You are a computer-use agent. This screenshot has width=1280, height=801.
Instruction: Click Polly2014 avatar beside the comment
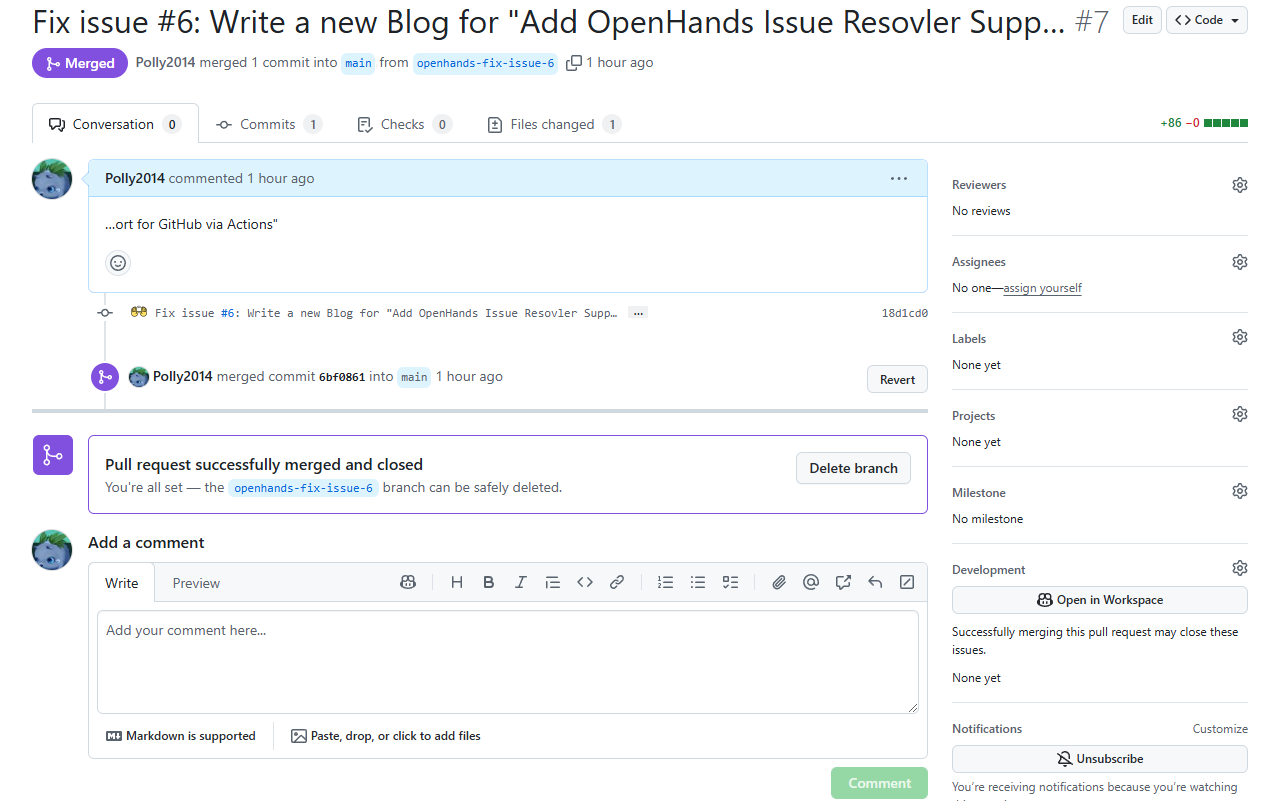52,179
